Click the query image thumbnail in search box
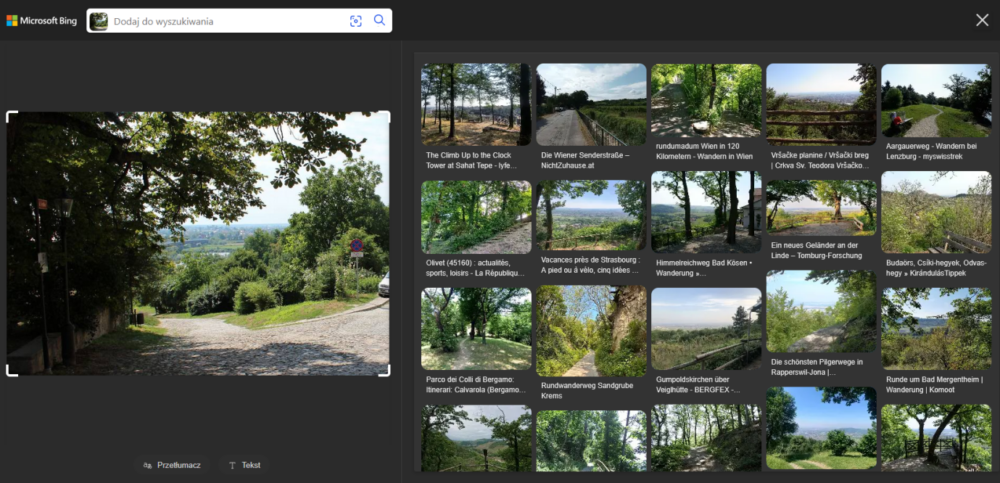 click(x=99, y=21)
